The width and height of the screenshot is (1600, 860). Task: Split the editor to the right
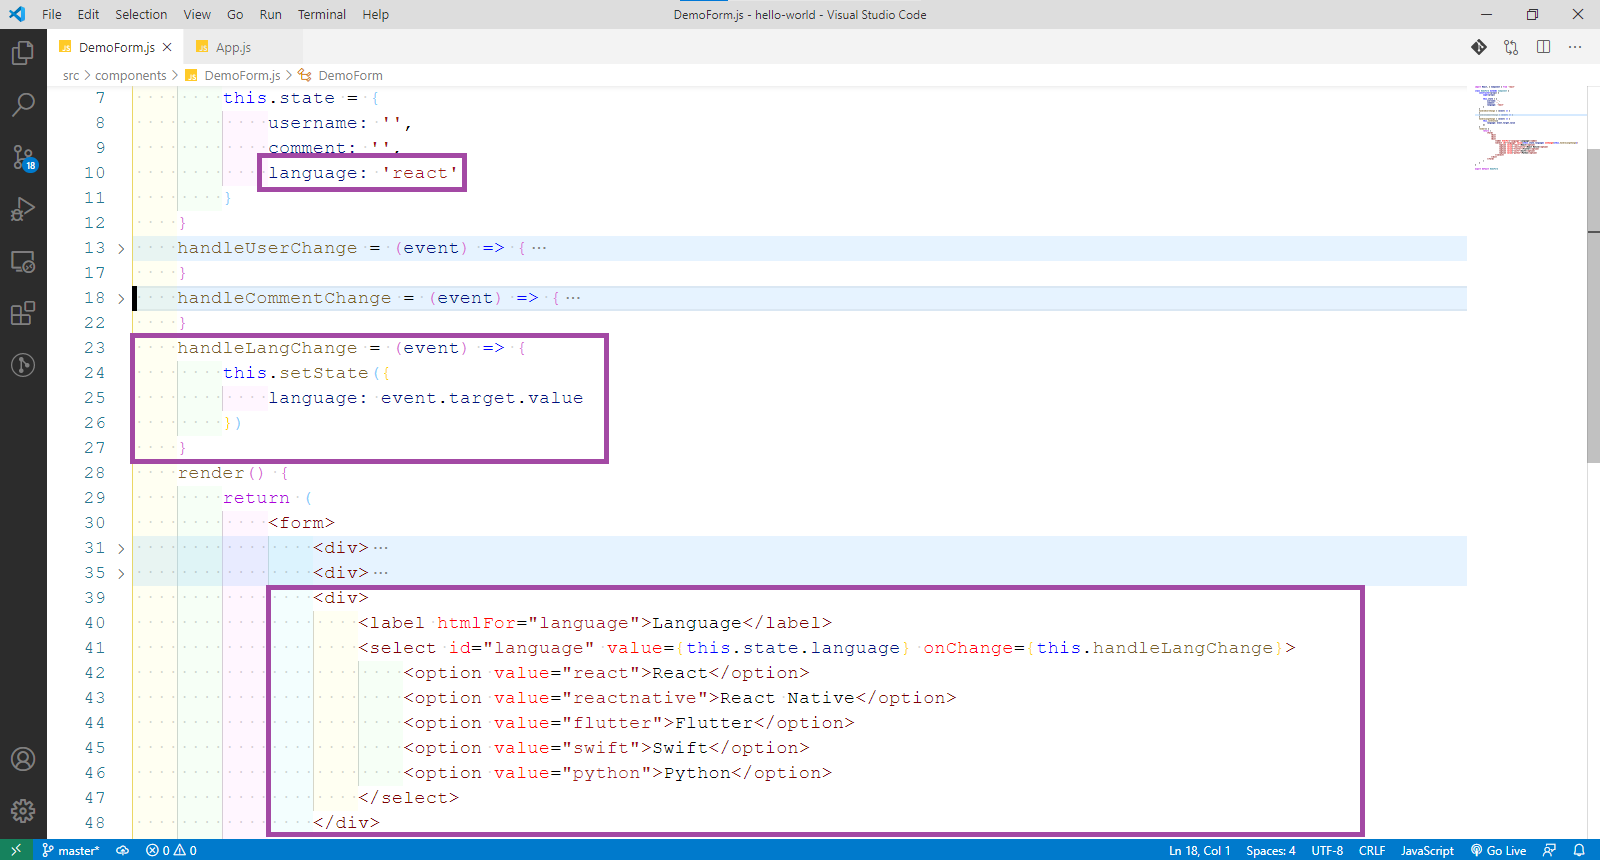(x=1543, y=47)
